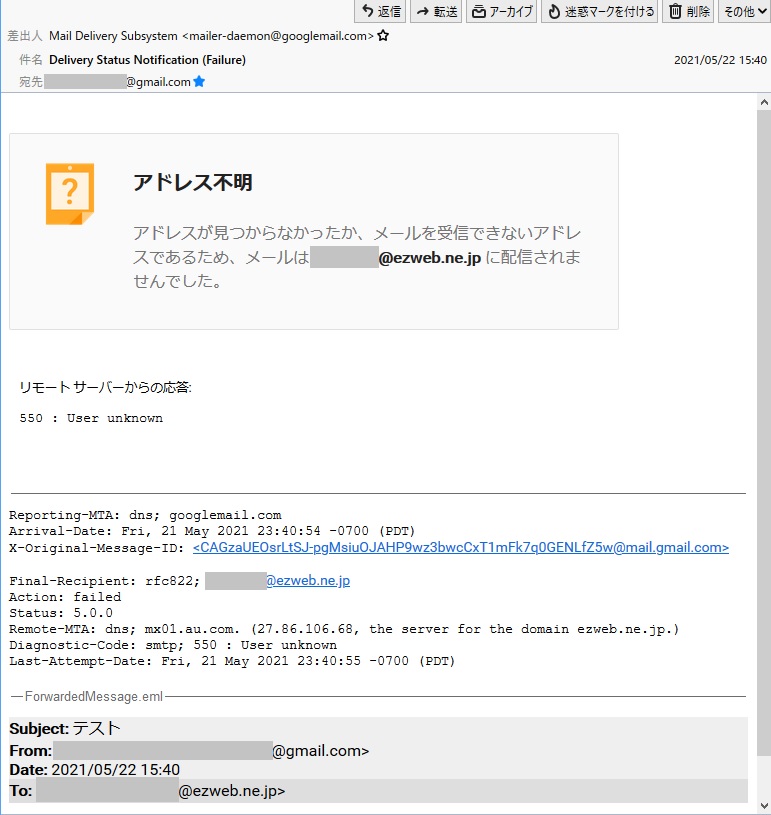The height and width of the screenshot is (815, 771).
Task: Click the subject Delivery Status Notification (Failure)
Action: tap(147, 60)
